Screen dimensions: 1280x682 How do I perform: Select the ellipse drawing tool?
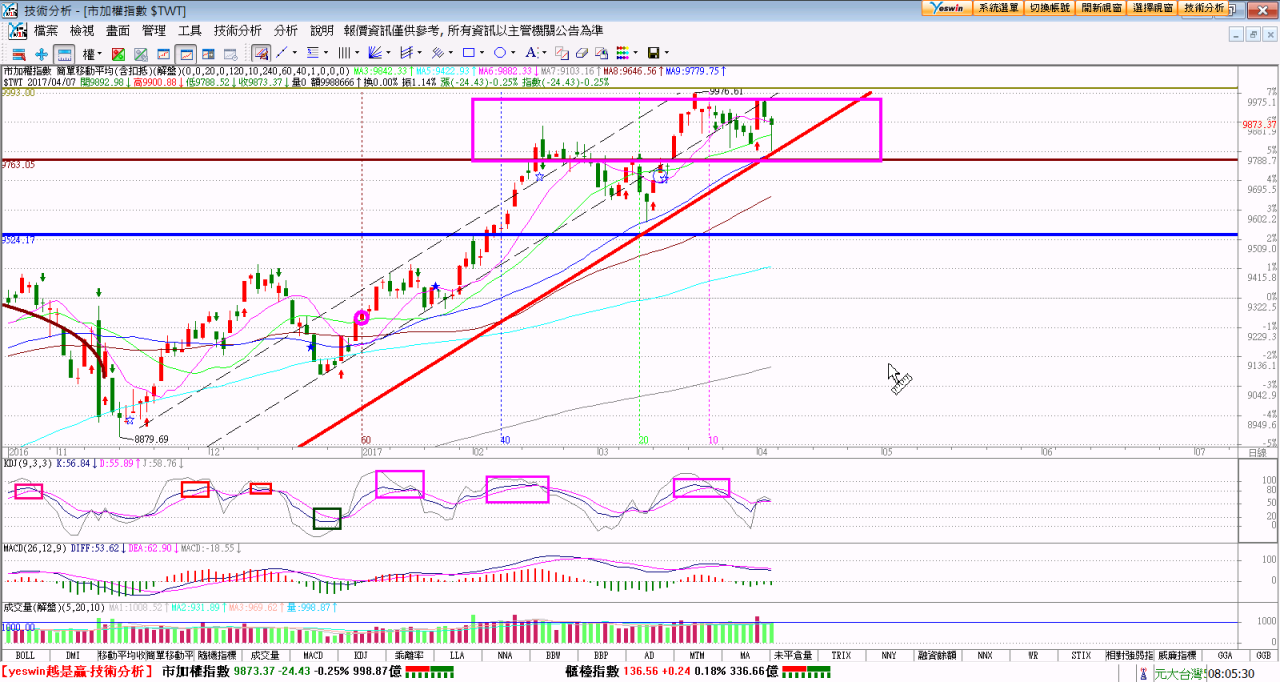click(x=499, y=53)
